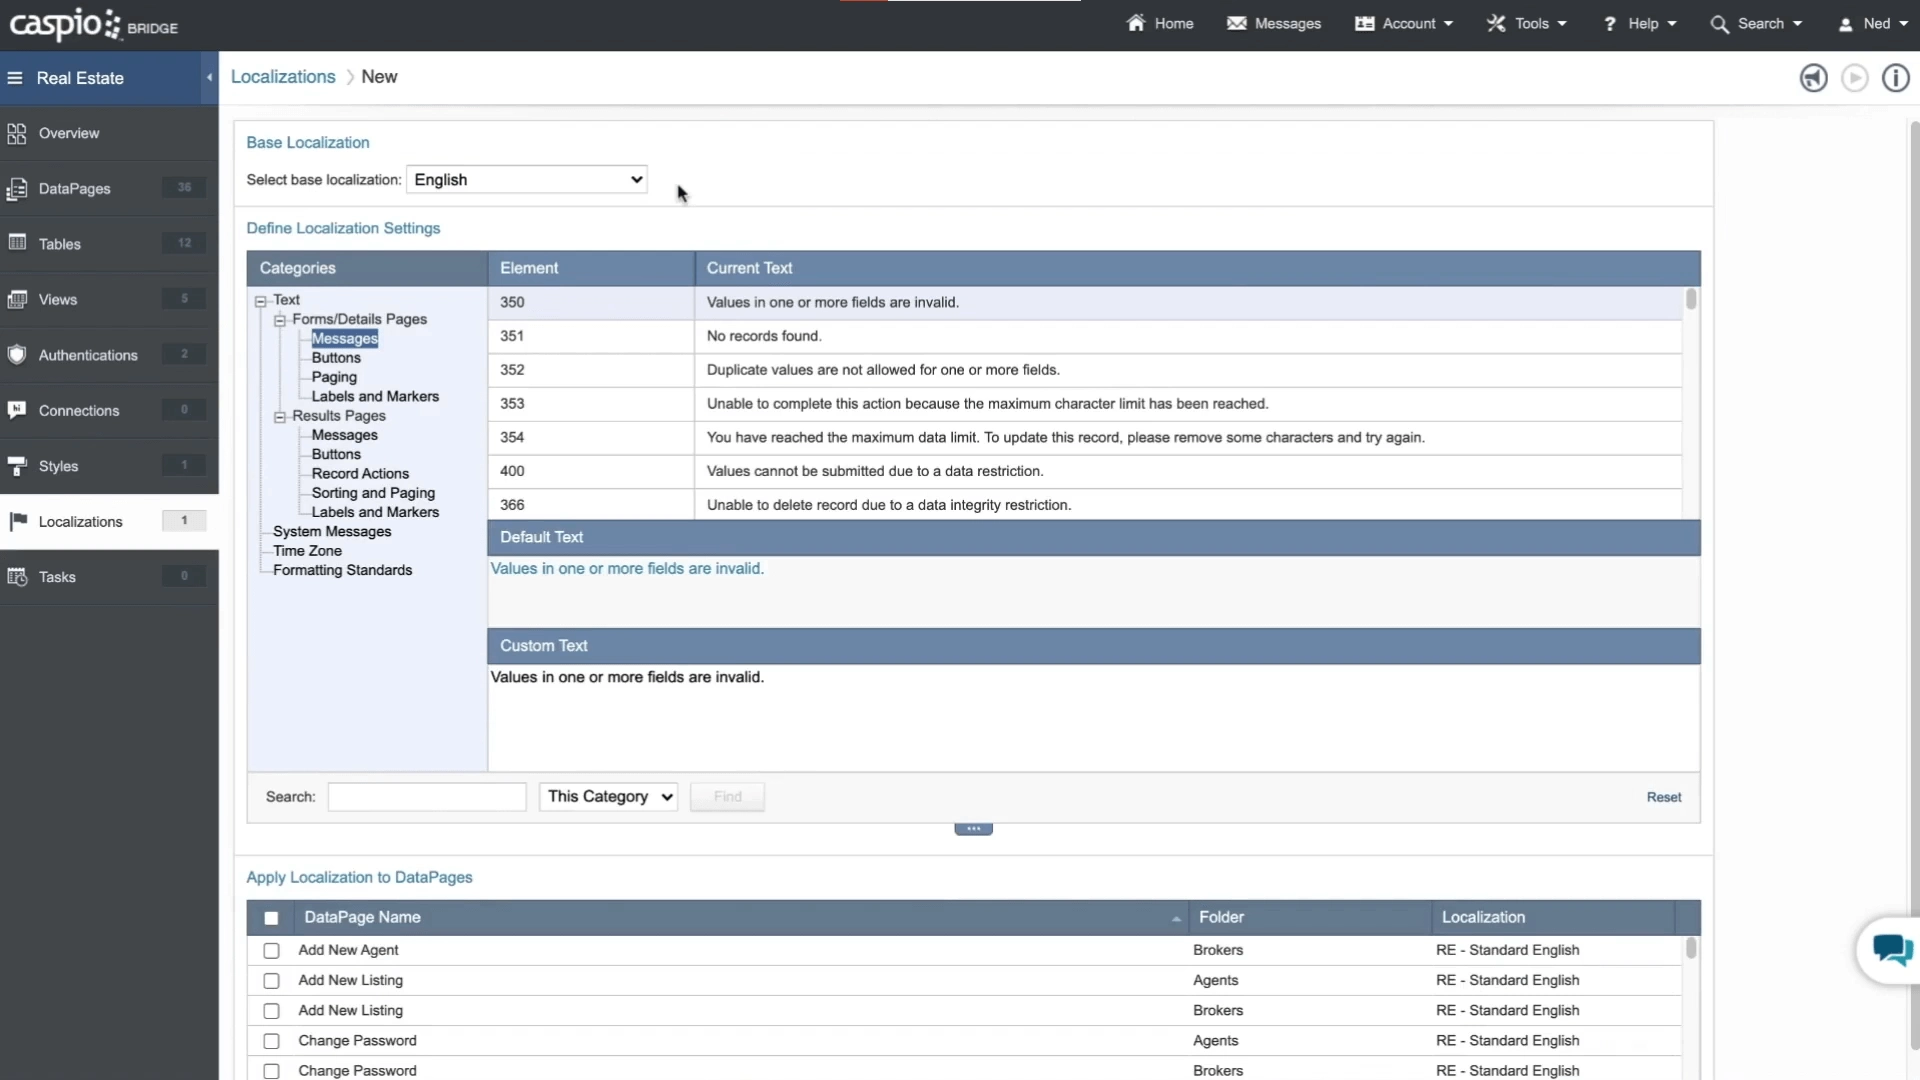
Task: Check Change Password in Agents folder
Action: (x=271, y=1041)
